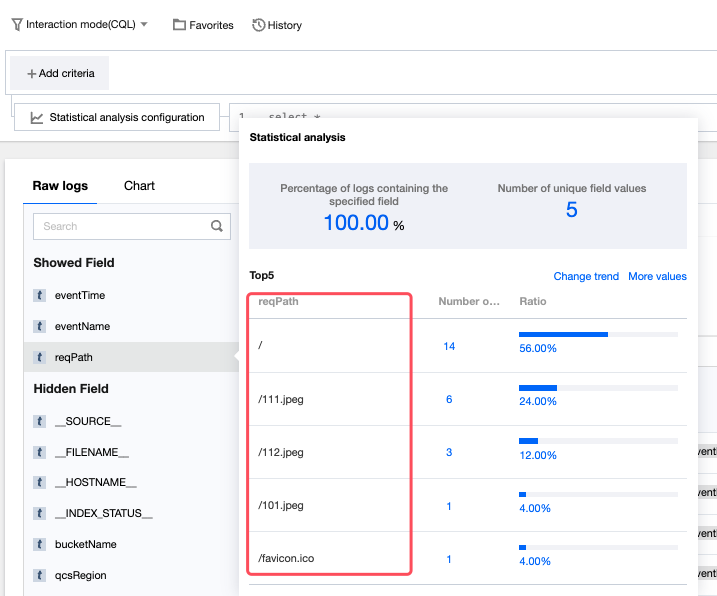This screenshot has width=717, height=596.
Task: Click the filter funnel icon beside Interaction mode
Action: coord(17,24)
